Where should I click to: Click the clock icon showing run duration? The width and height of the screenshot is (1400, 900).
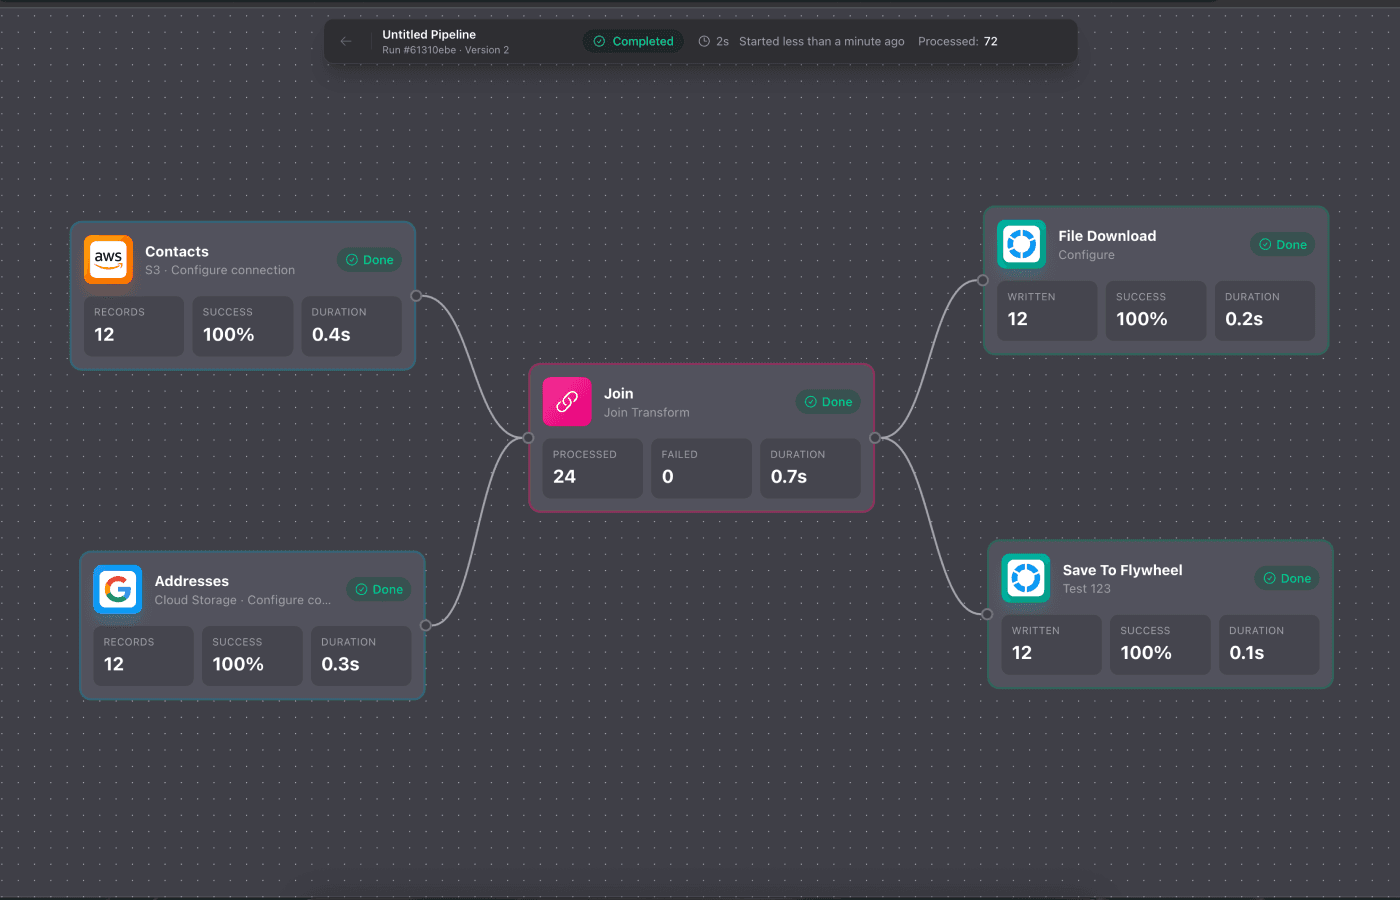coord(706,41)
